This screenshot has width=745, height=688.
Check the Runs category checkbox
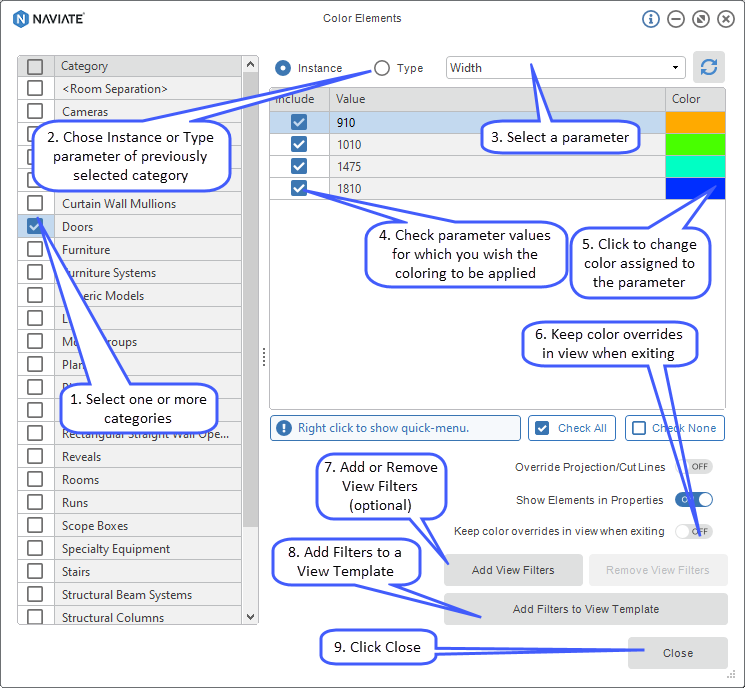[35, 502]
